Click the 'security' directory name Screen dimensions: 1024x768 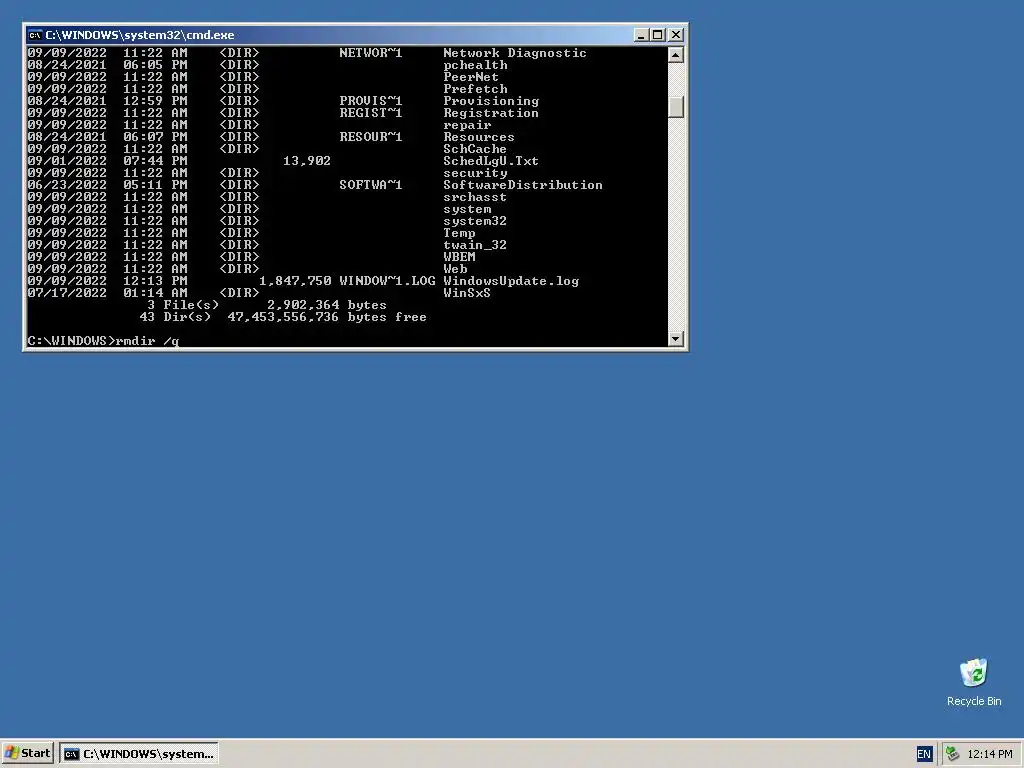click(475, 173)
